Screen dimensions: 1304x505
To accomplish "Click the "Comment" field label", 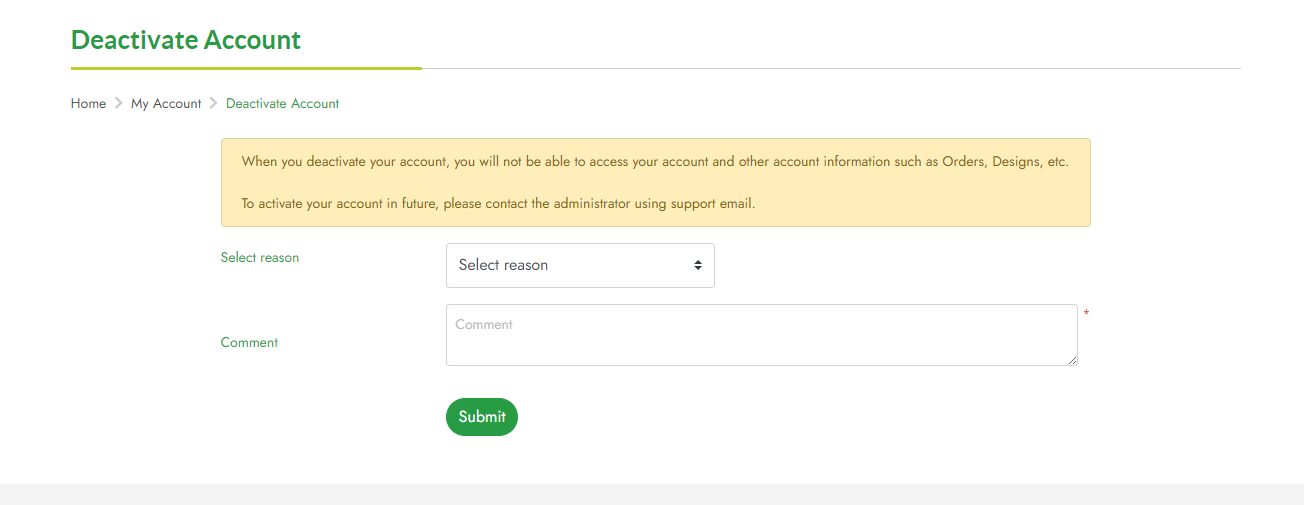I will [249, 343].
